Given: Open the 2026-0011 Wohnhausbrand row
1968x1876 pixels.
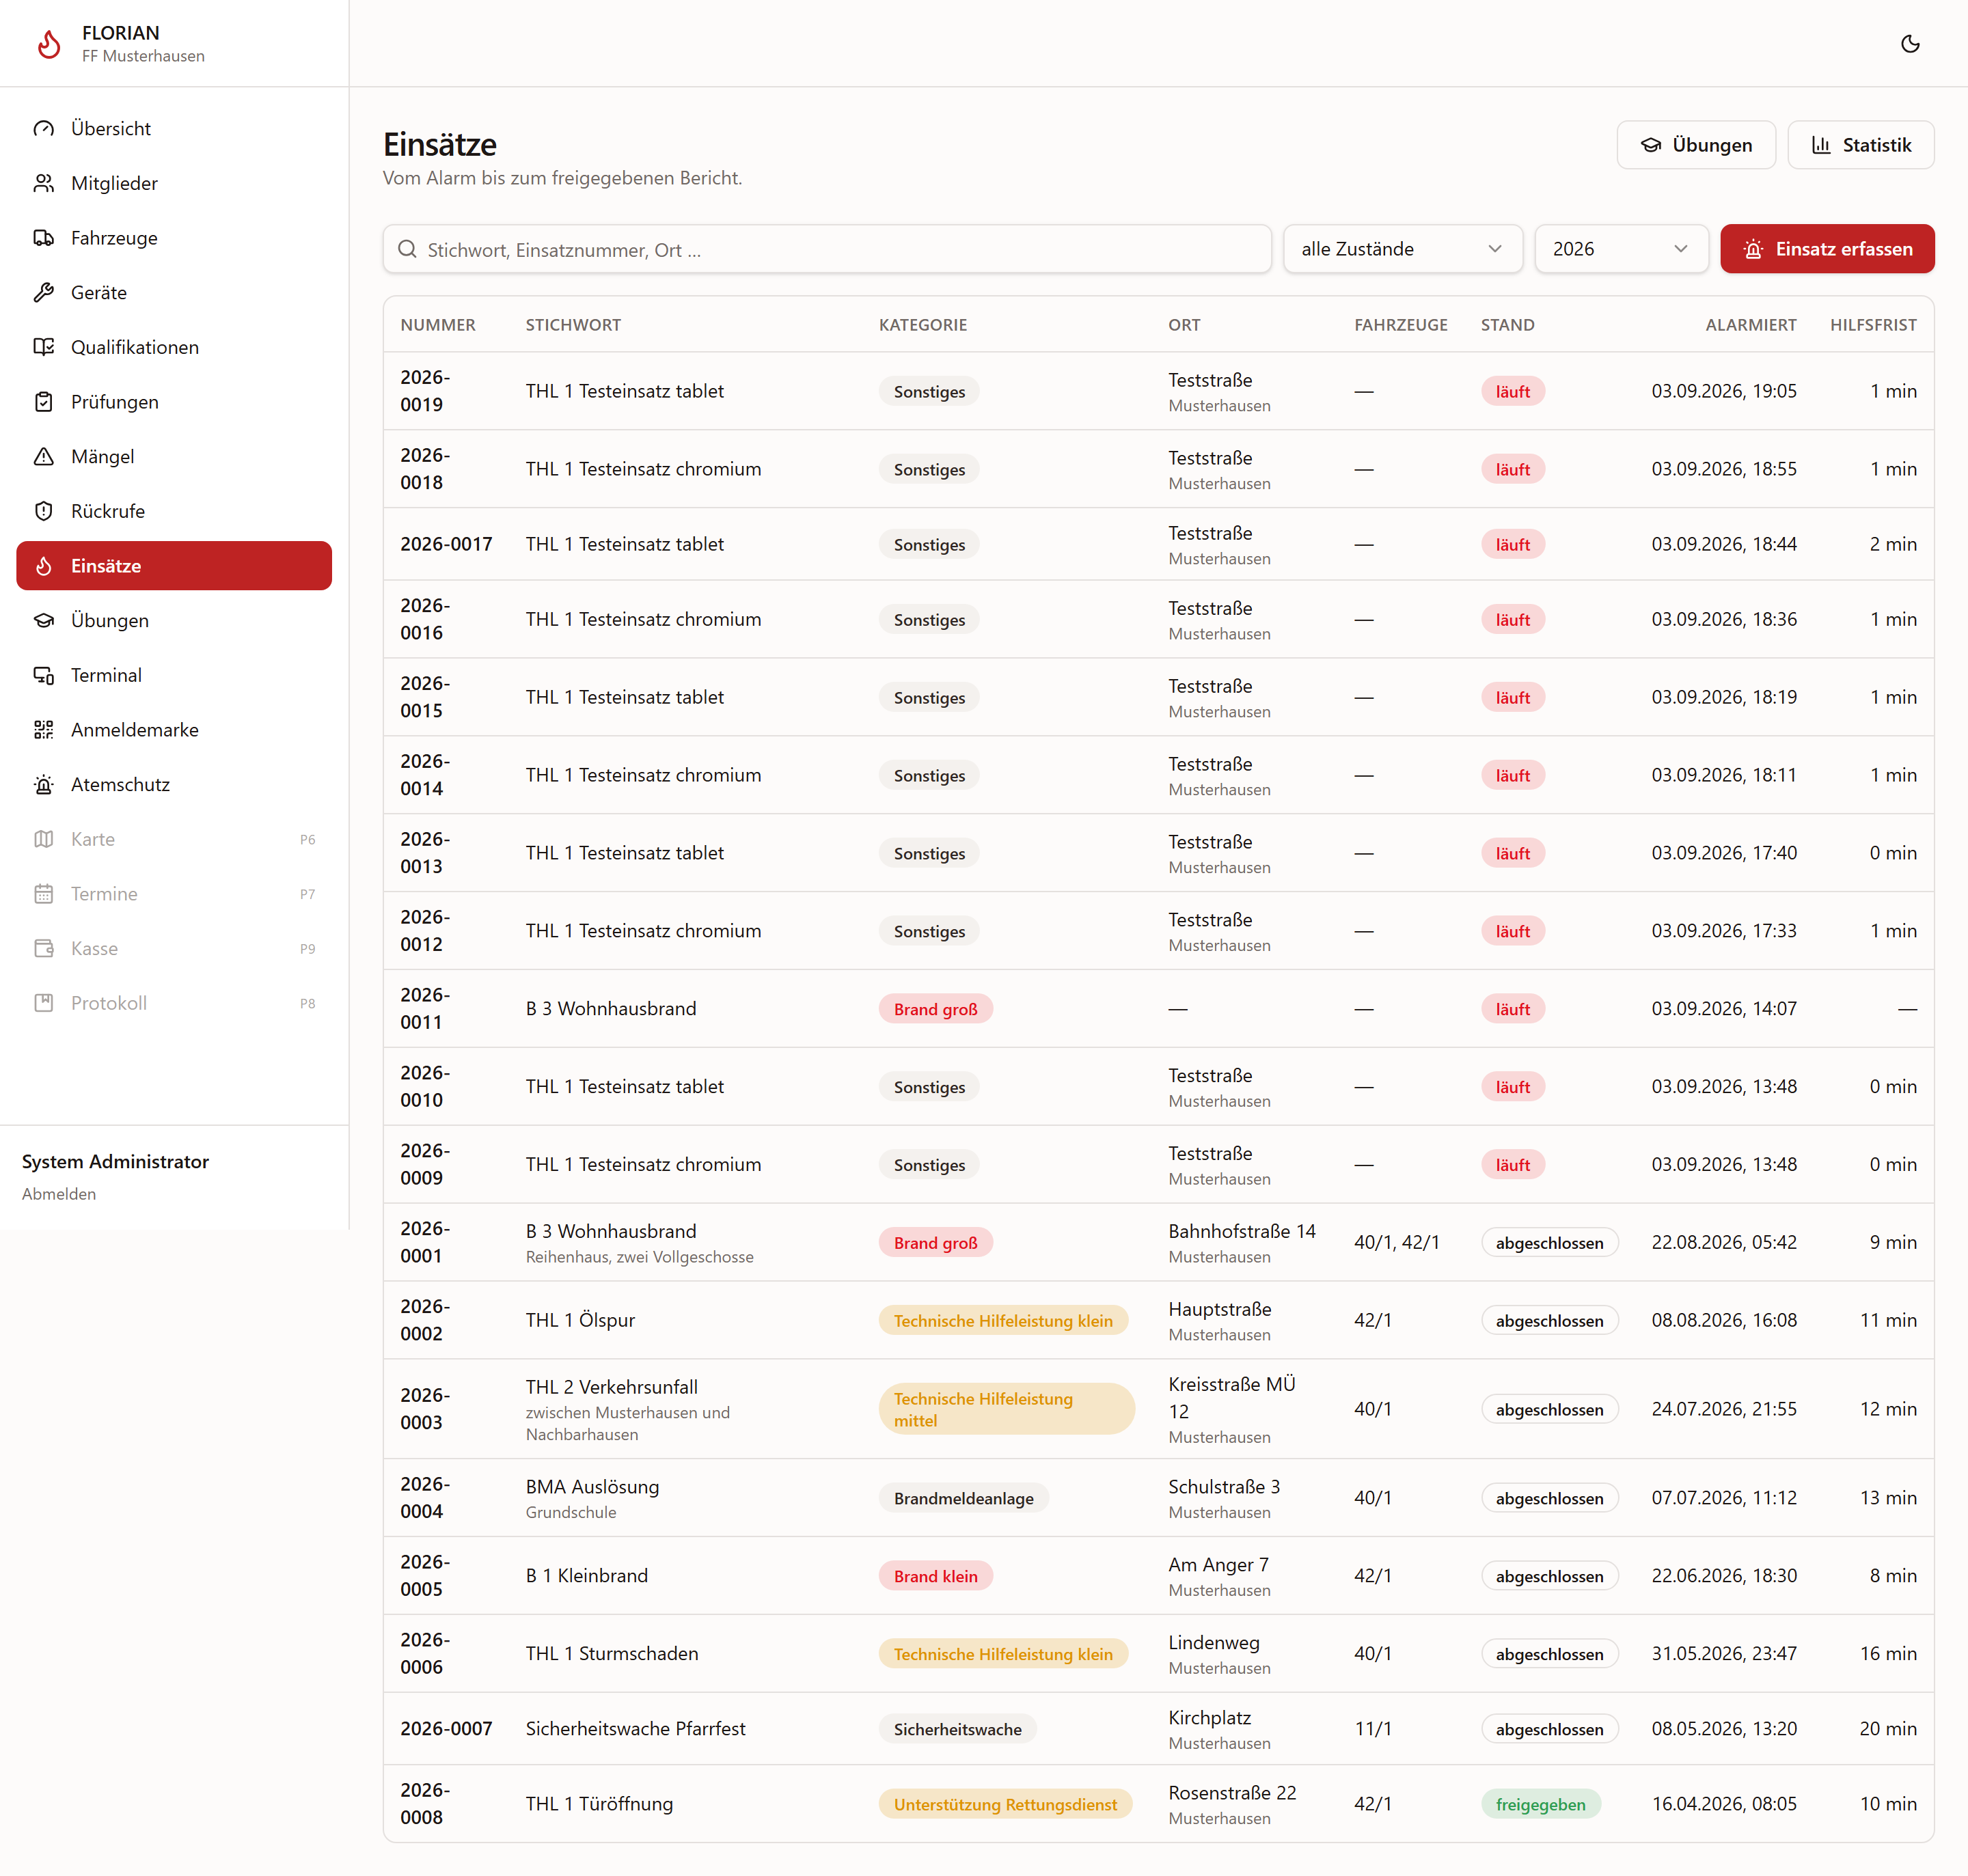Looking at the screenshot, I should [1158, 1009].
